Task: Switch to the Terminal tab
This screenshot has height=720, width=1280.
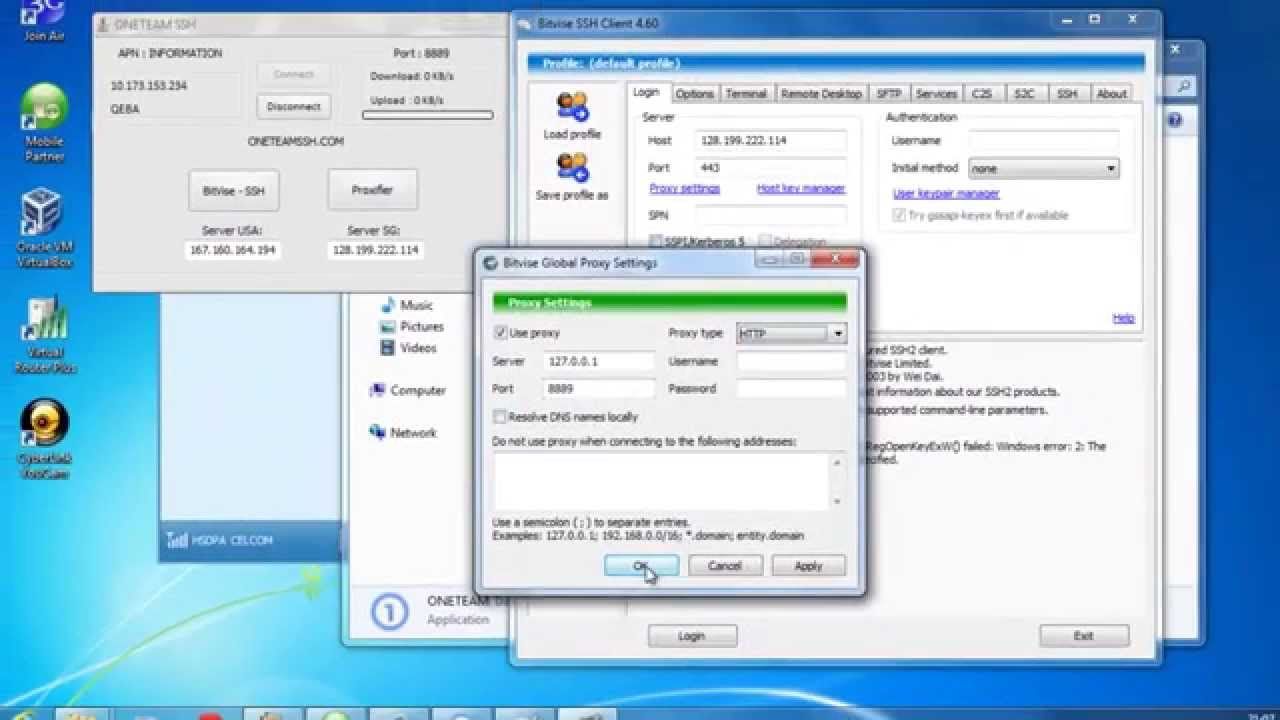Action: point(746,94)
